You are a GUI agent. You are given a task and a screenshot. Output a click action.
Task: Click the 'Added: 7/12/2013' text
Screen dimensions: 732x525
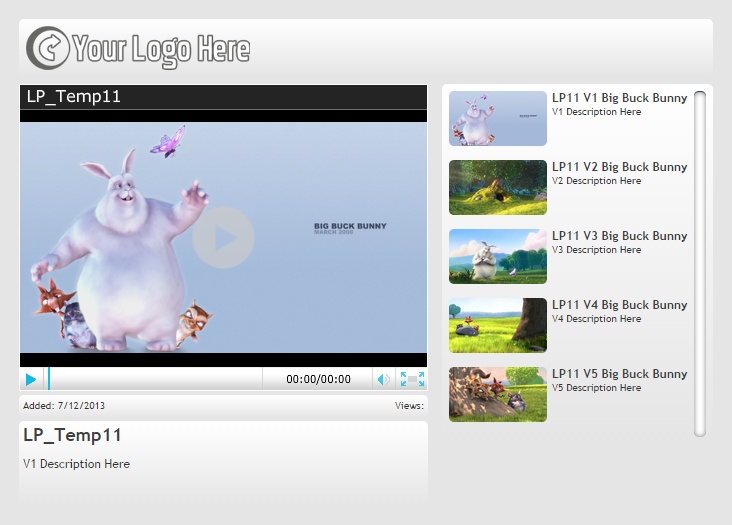(x=64, y=406)
